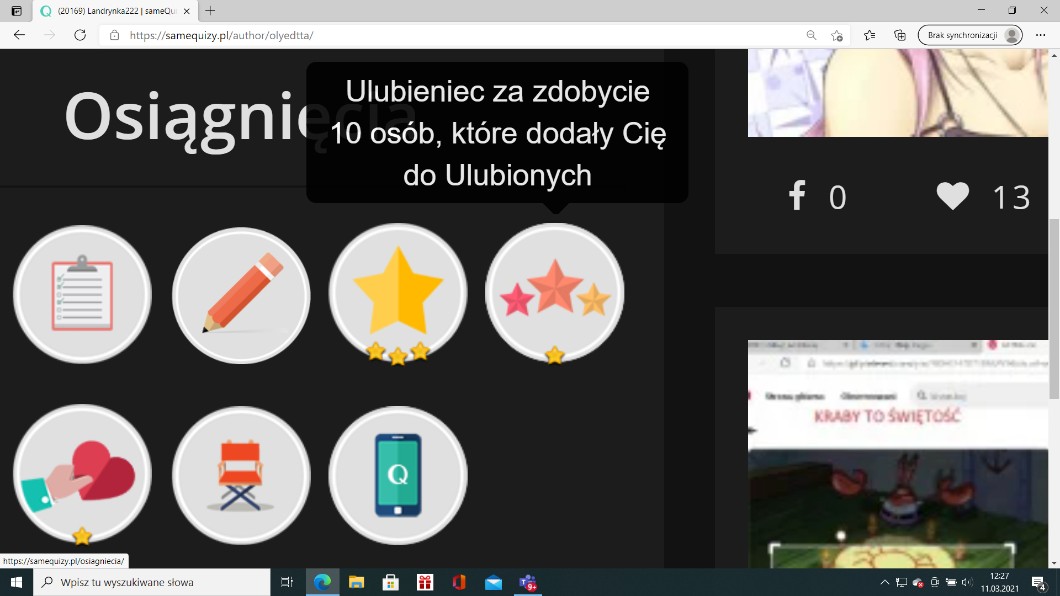Click the Brak synchronizacji profile button
Viewport: 1060px width, 596px height.
(x=970, y=35)
